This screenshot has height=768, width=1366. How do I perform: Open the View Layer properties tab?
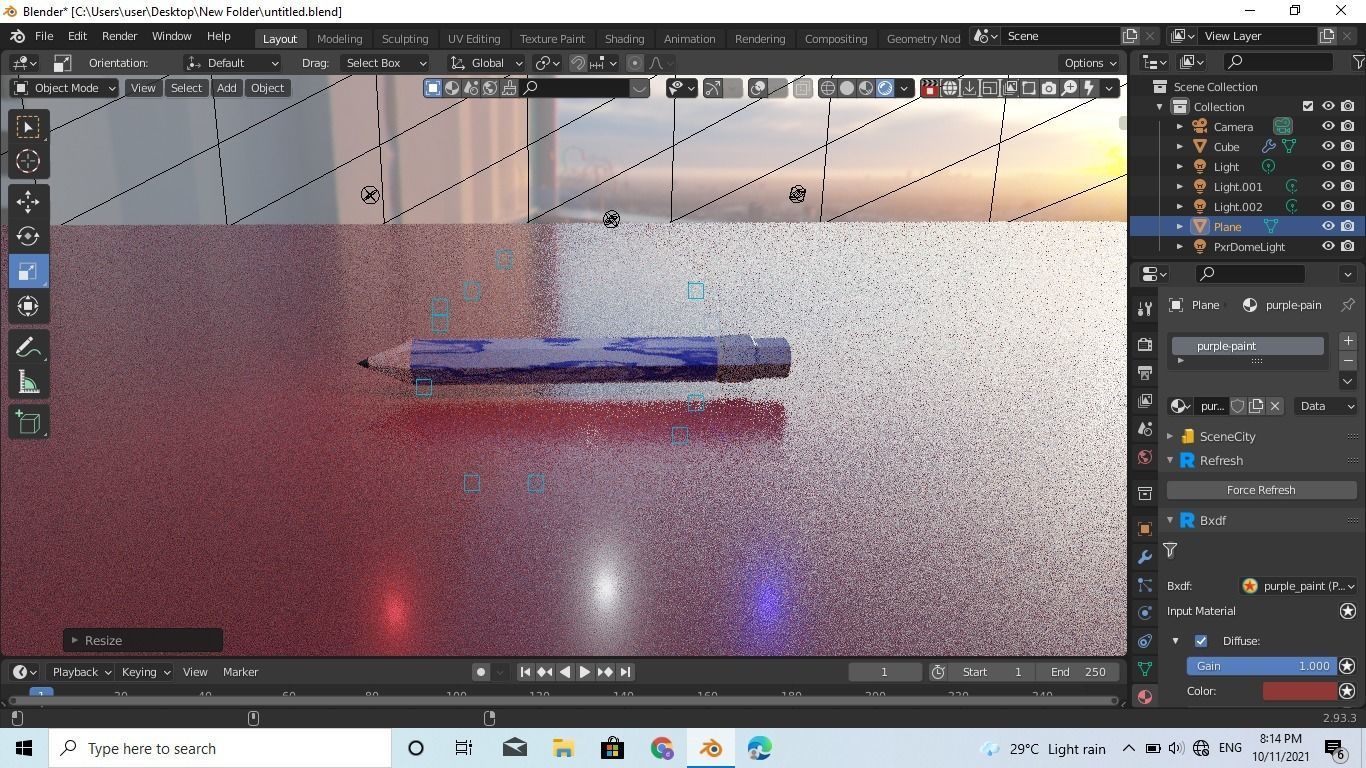[1145, 400]
